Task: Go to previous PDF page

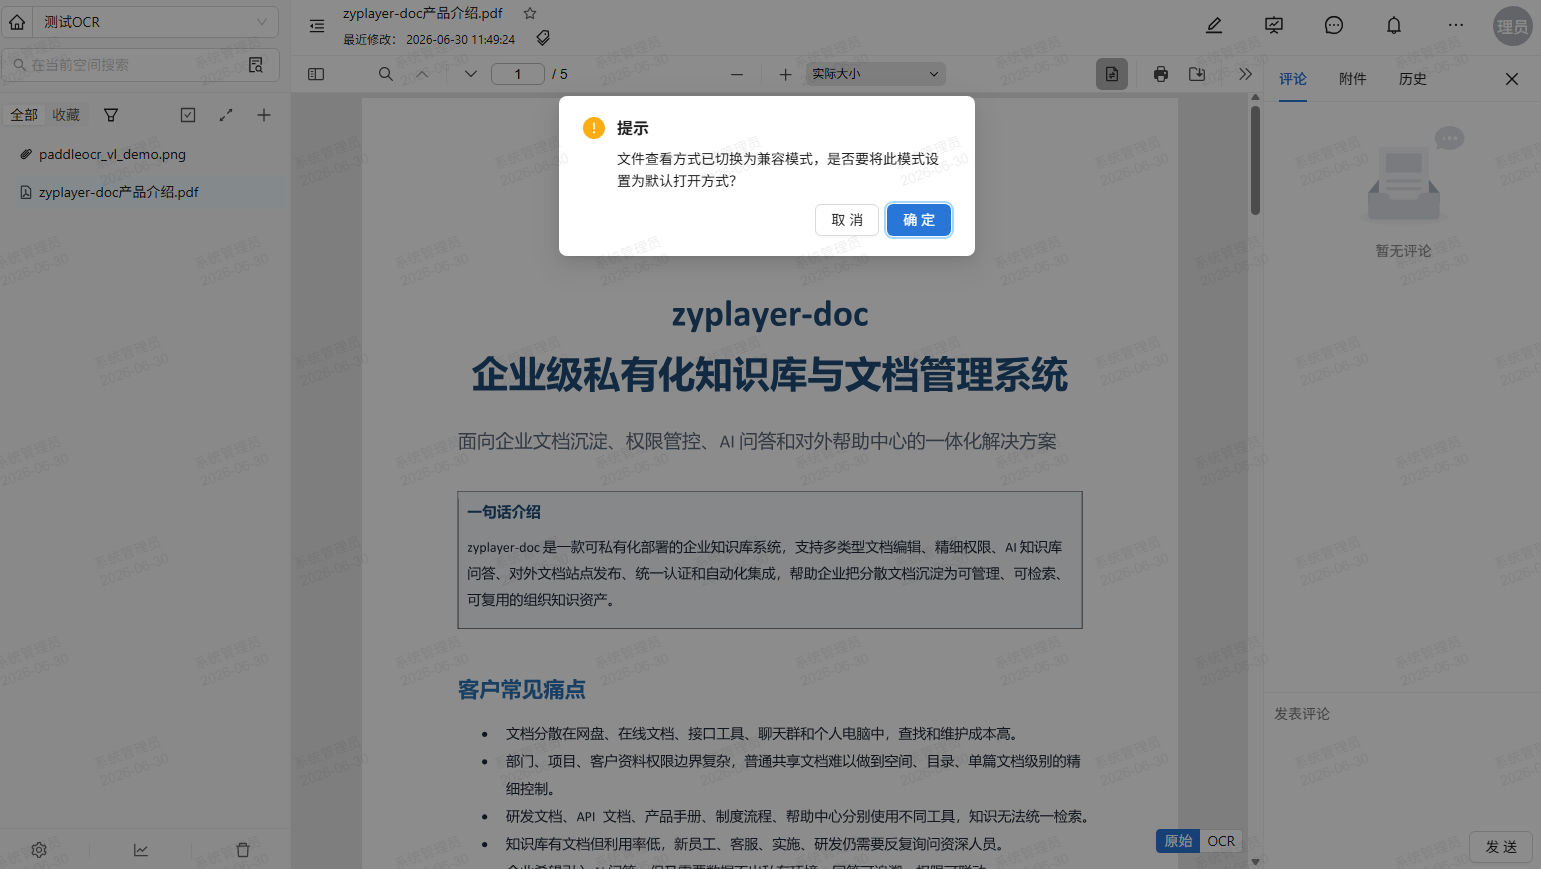Action: click(x=422, y=74)
